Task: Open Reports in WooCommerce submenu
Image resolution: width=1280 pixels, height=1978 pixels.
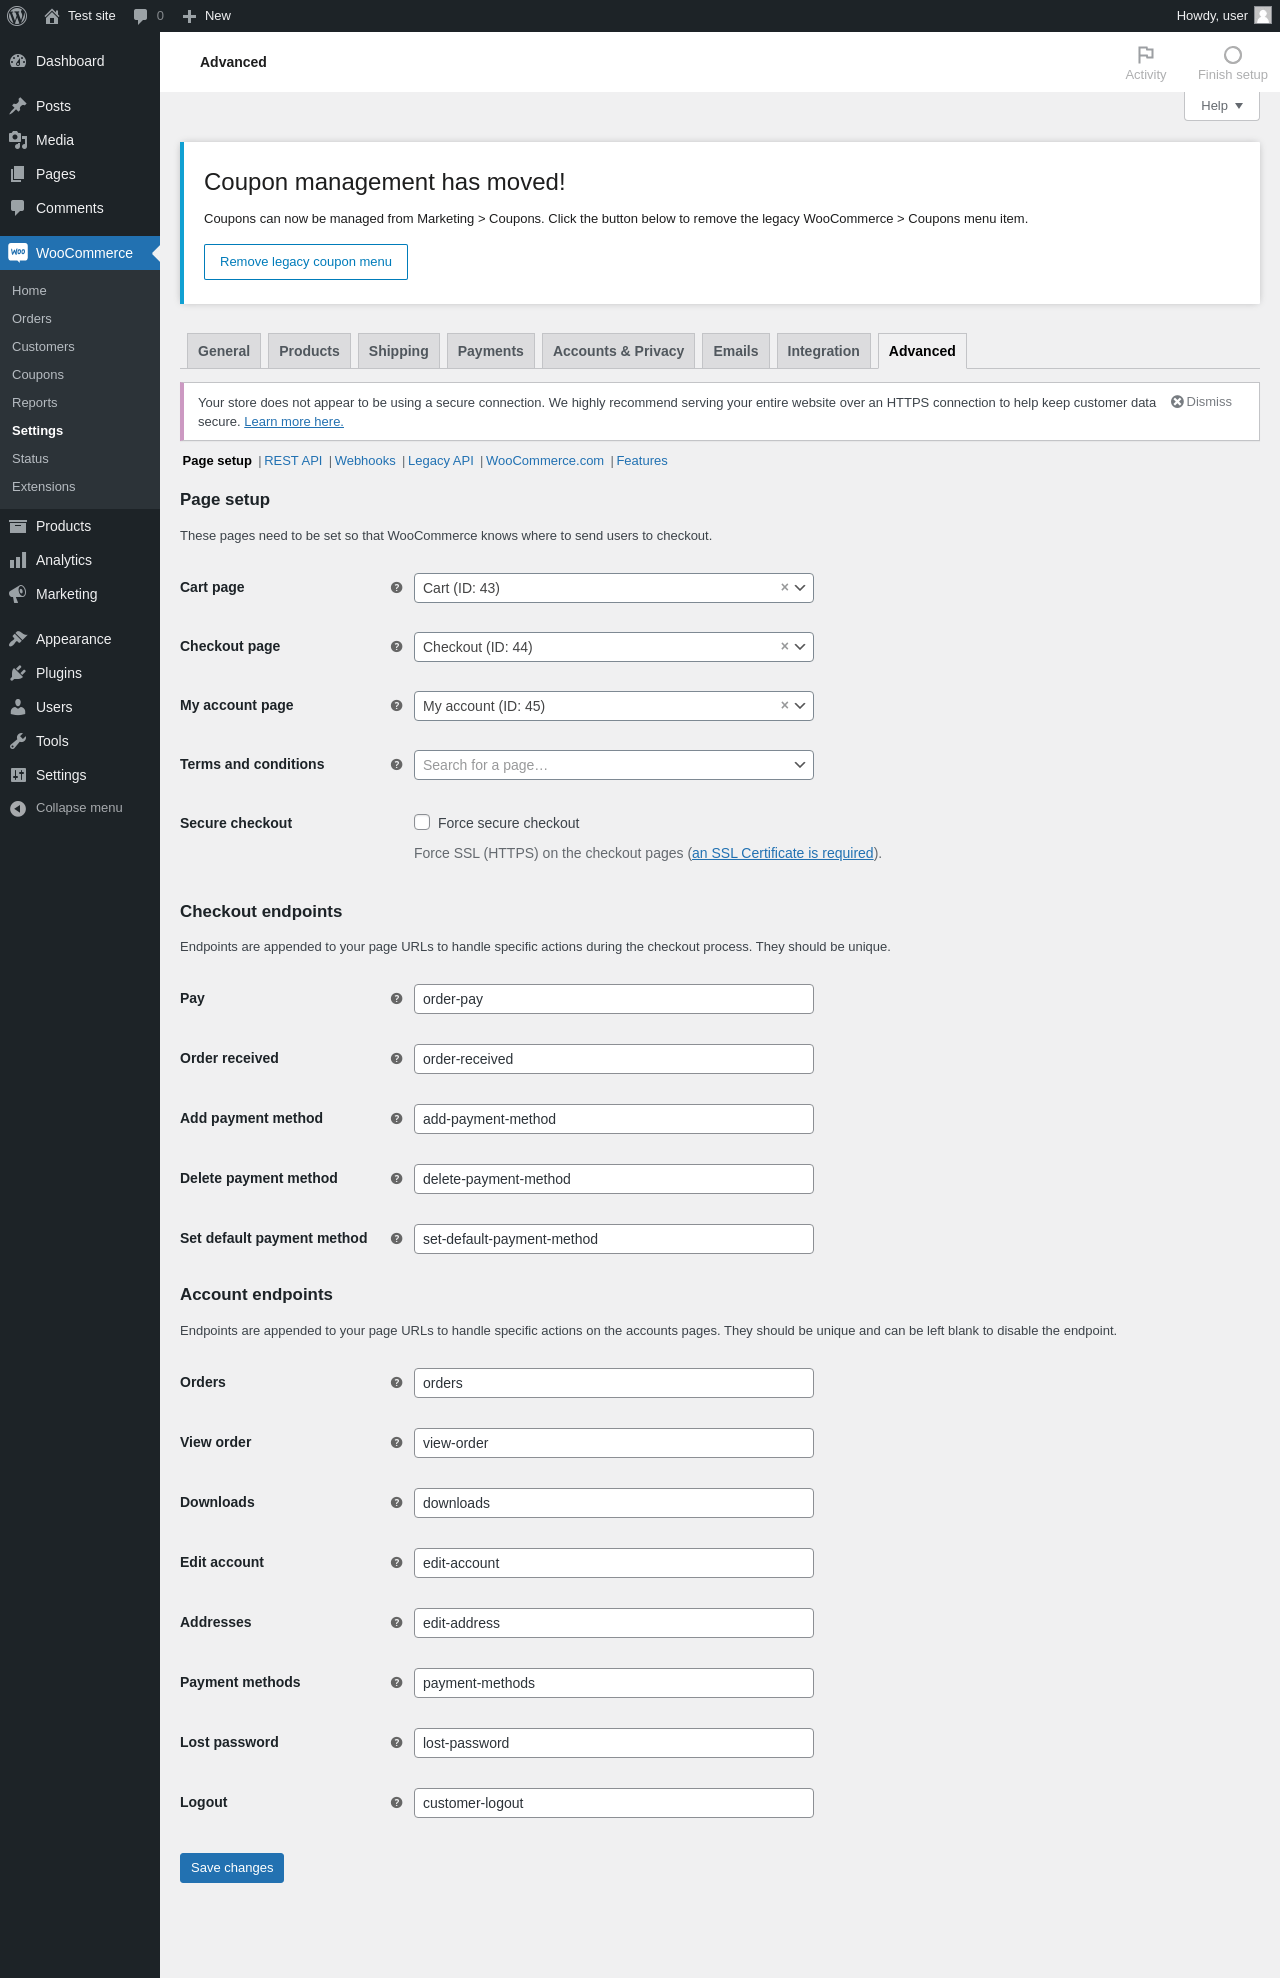Action: point(35,403)
